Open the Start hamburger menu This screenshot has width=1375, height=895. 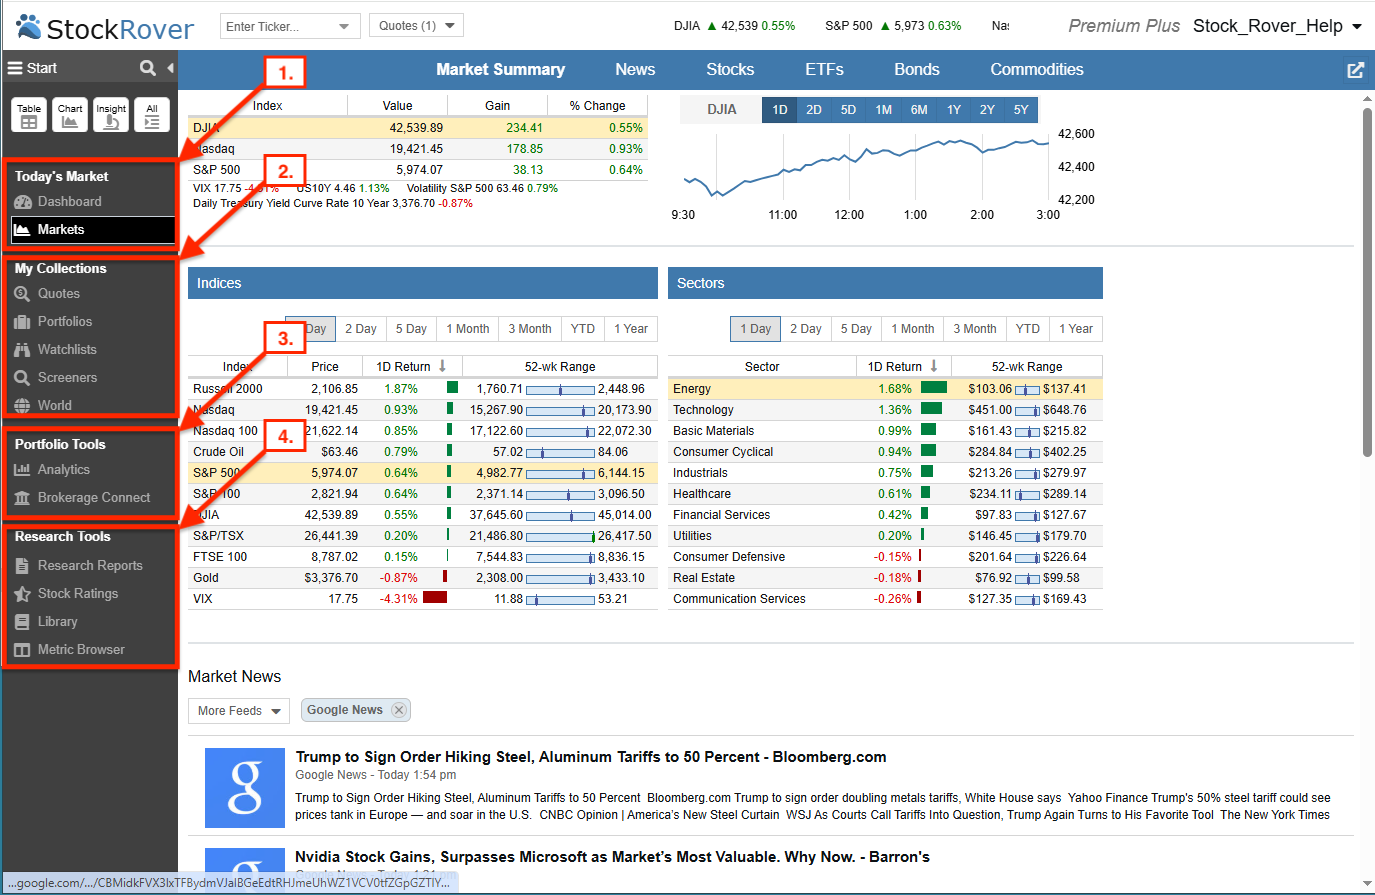tap(32, 68)
